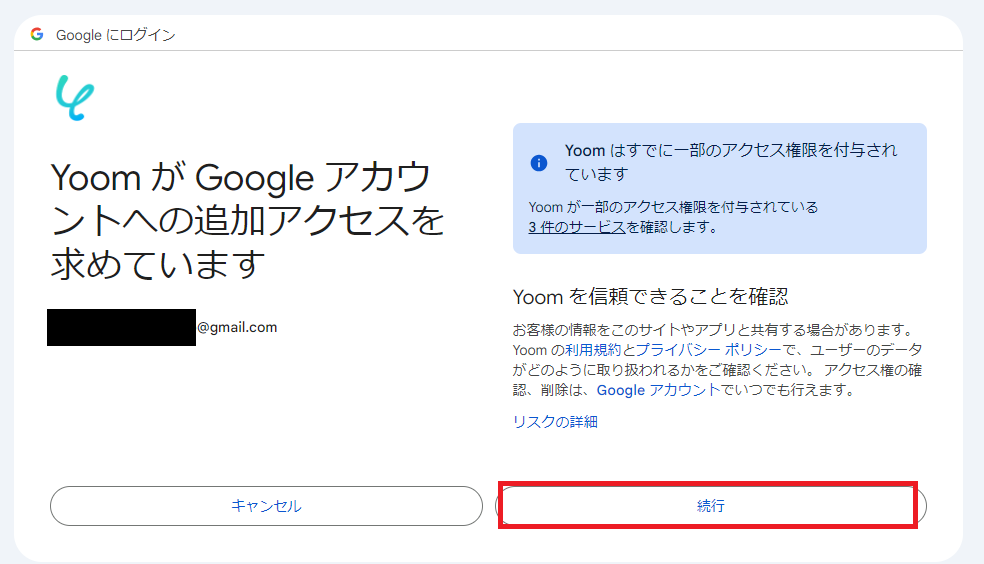Click the banner sentence above the services link
Screen dimensions: 984x564
point(673,207)
